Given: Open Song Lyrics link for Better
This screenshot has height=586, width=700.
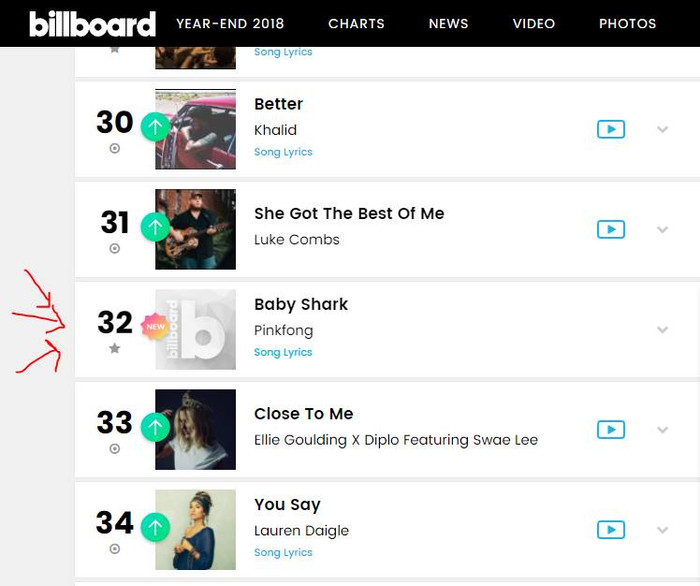Looking at the screenshot, I should [x=283, y=152].
